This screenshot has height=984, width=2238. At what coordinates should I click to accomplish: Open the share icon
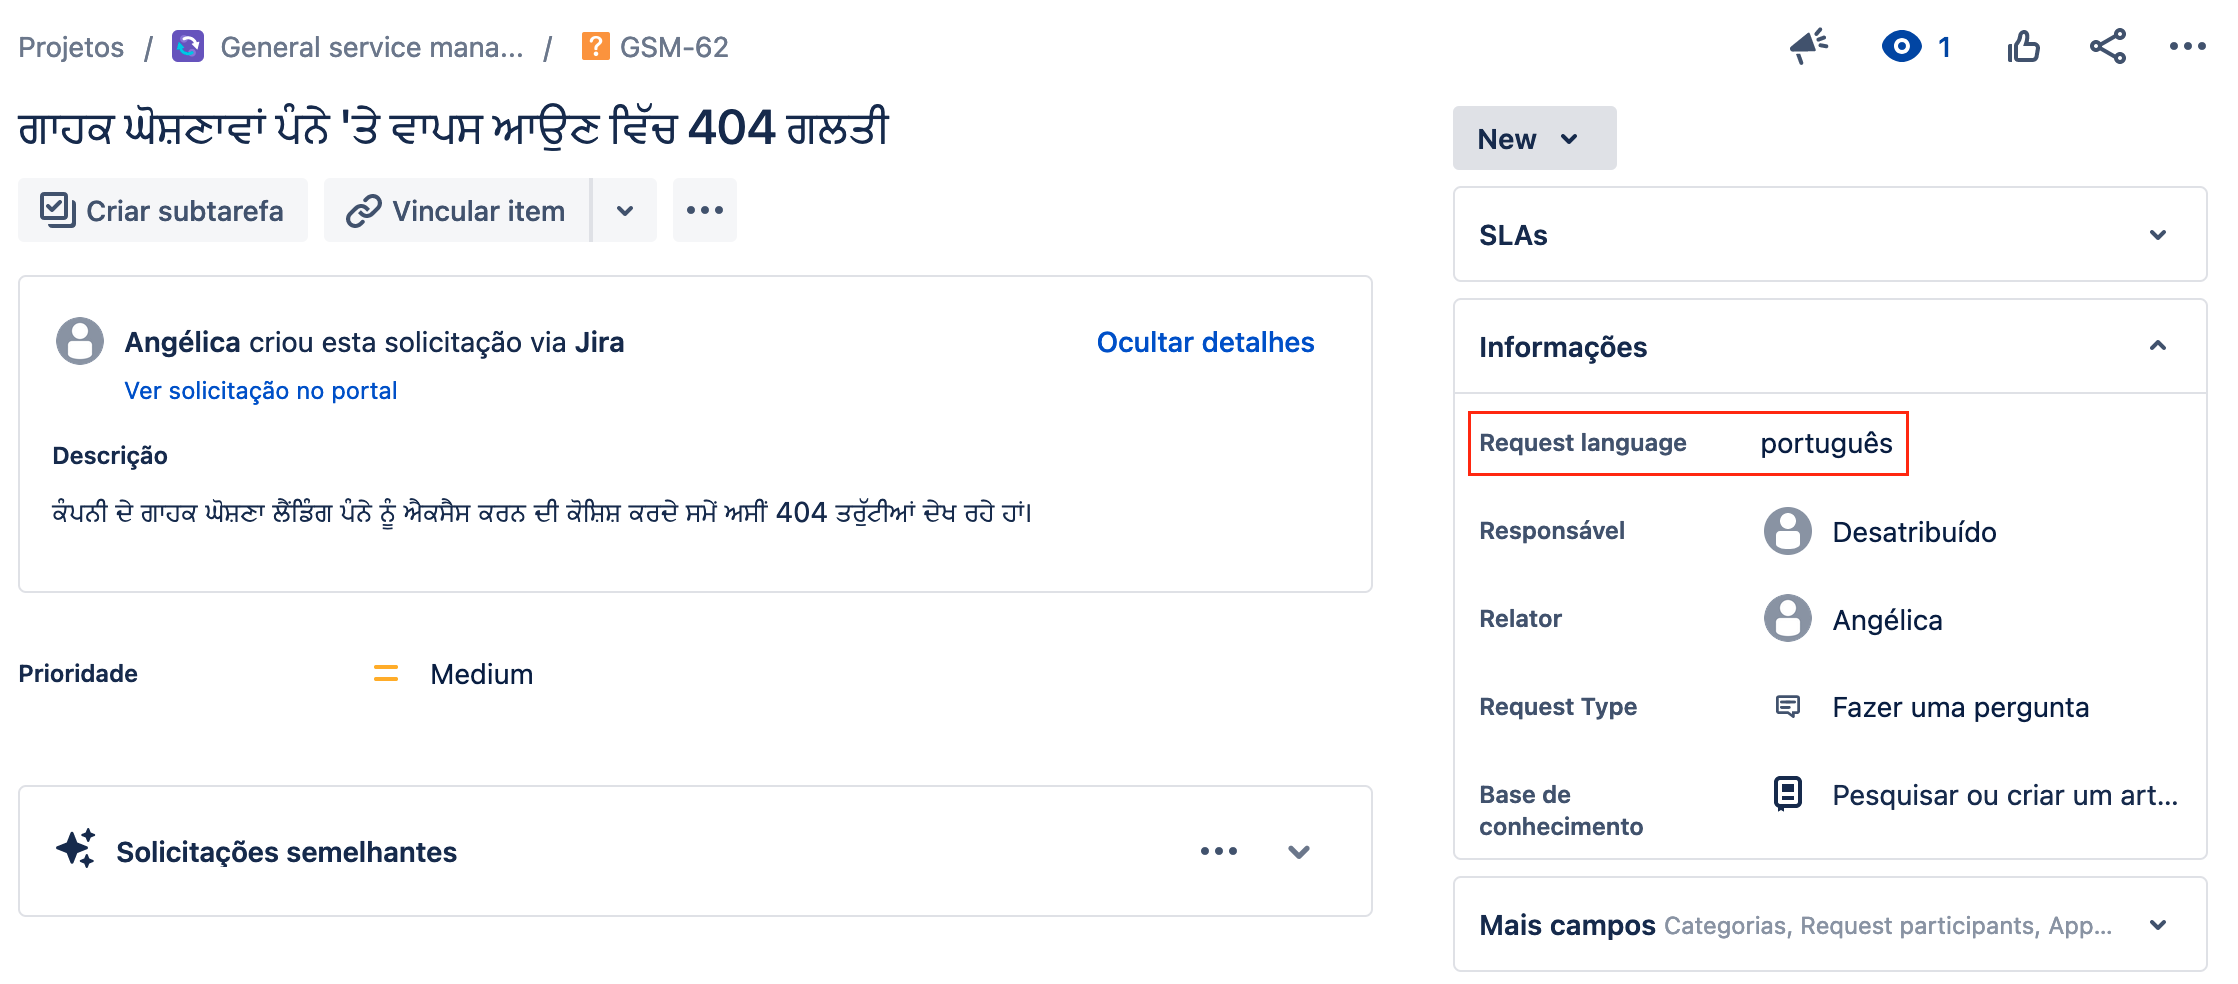2107,46
